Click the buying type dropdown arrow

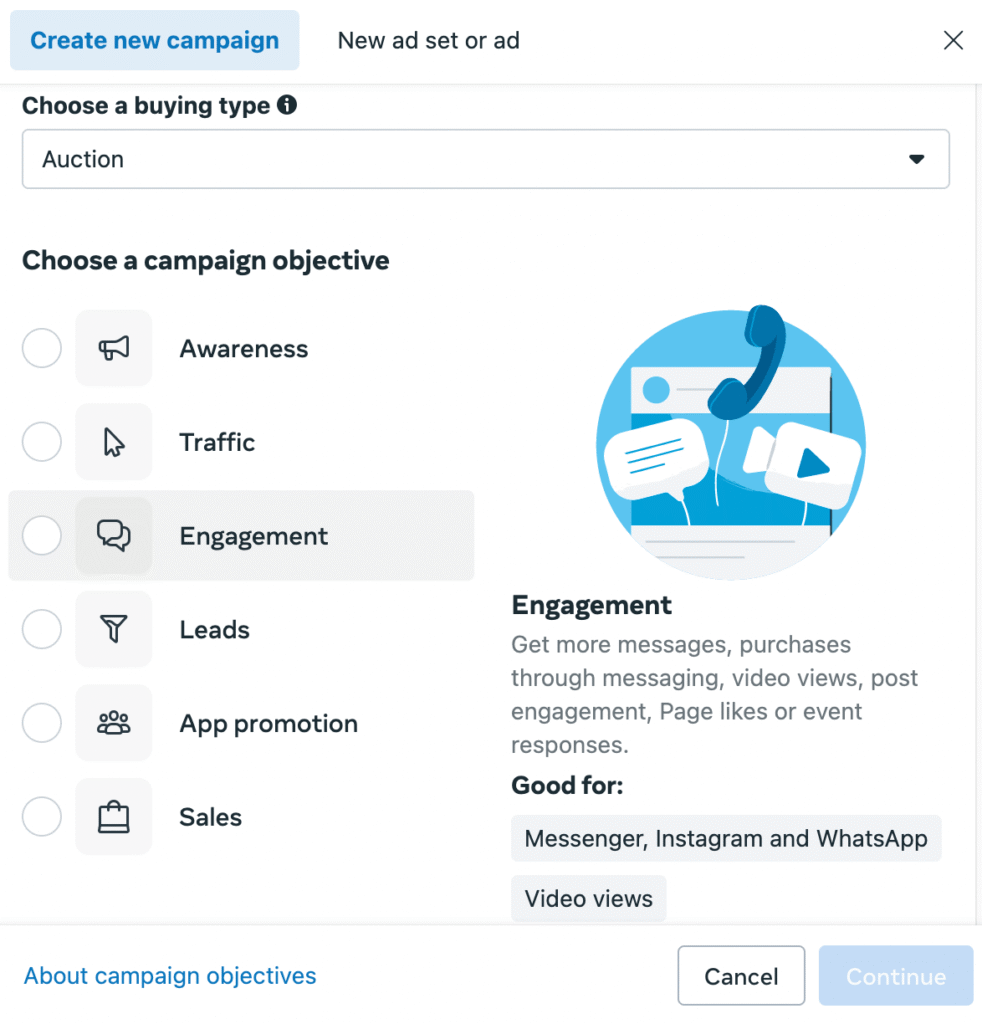point(916,159)
